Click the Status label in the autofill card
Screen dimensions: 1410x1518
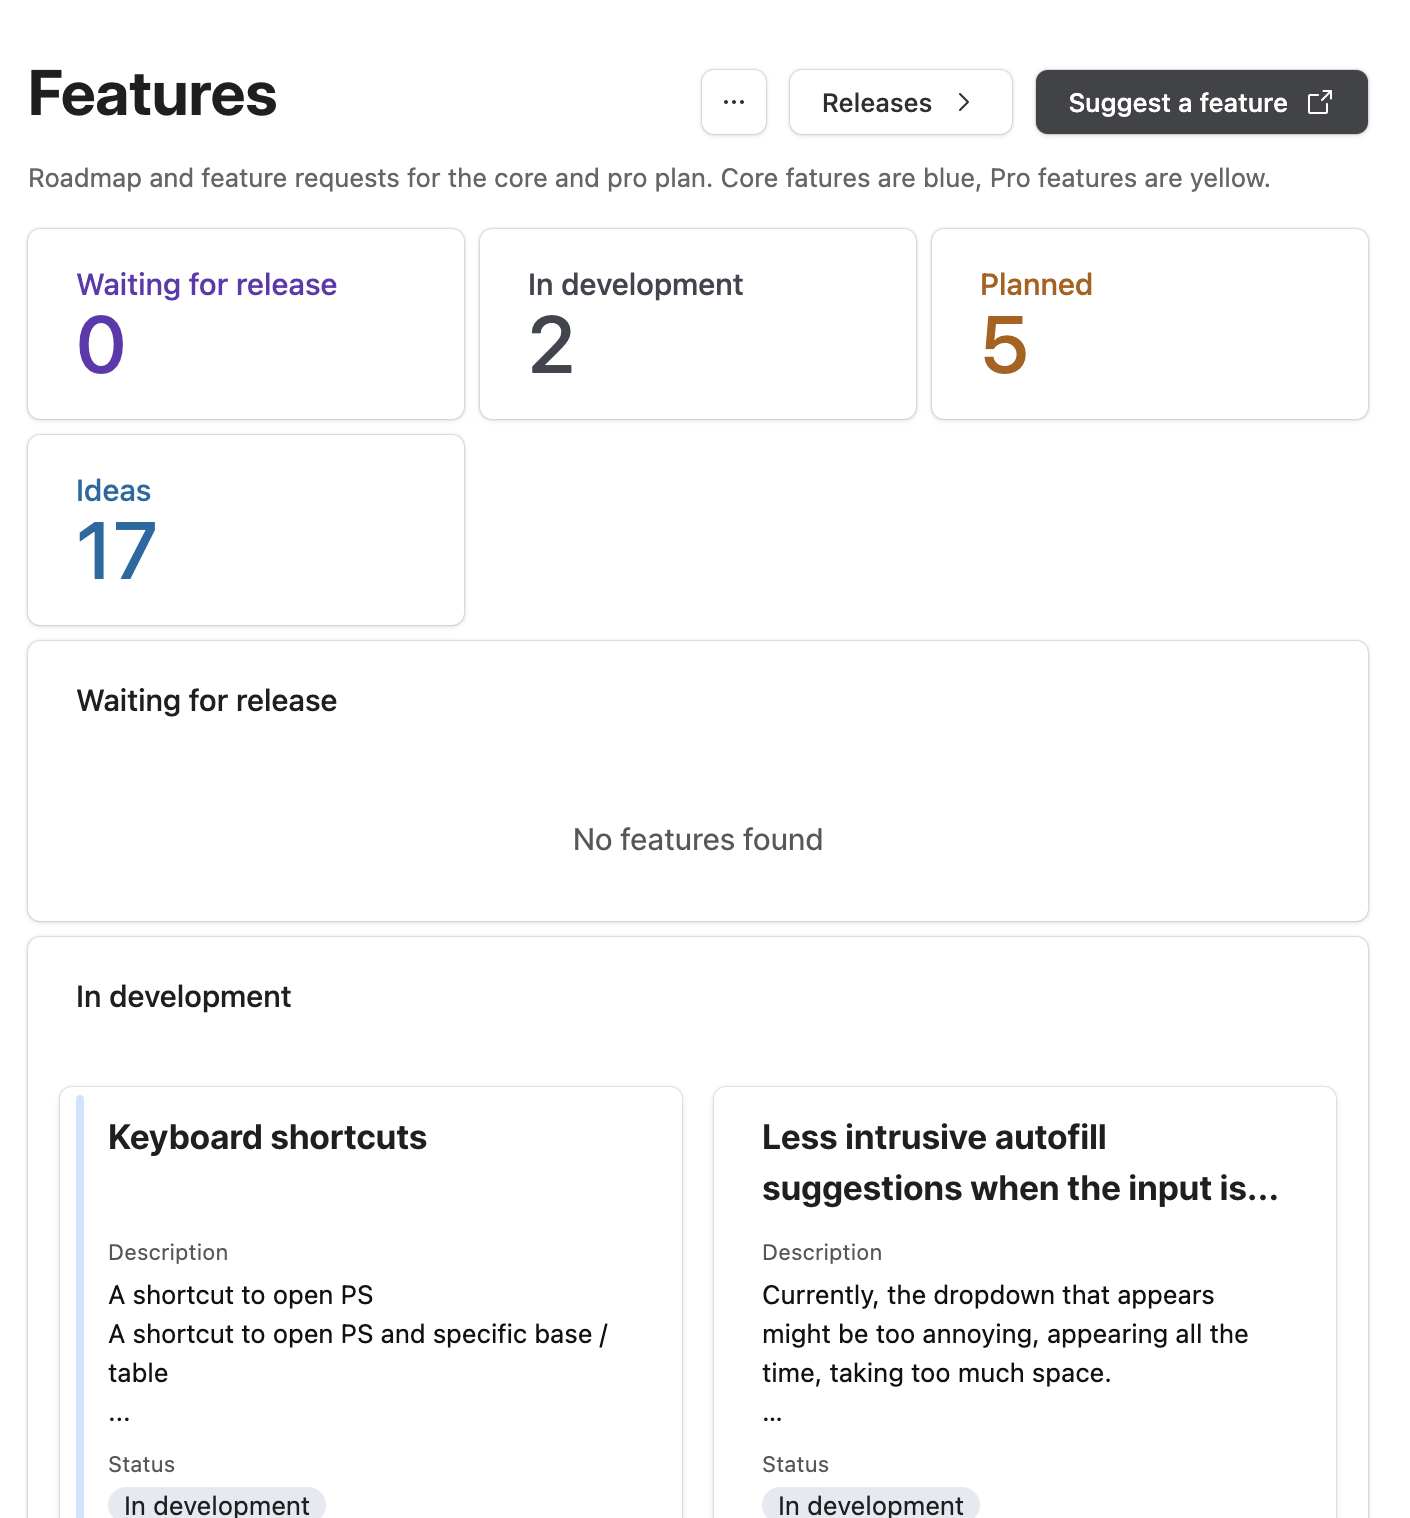[795, 1464]
